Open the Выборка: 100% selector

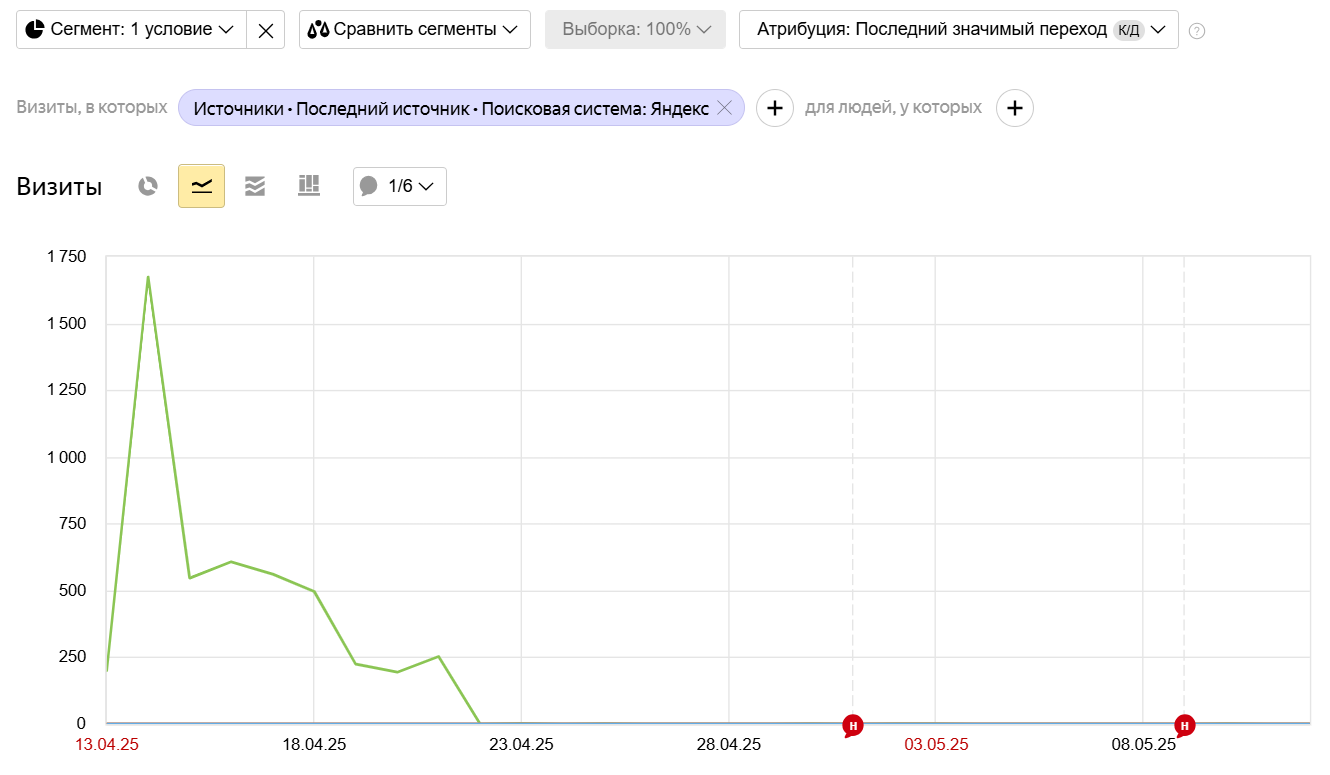click(x=636, y=30)
